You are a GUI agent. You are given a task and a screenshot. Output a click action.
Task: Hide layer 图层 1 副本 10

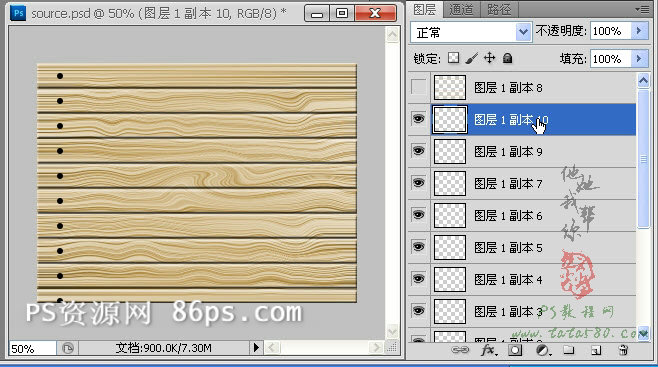point(418,119)
